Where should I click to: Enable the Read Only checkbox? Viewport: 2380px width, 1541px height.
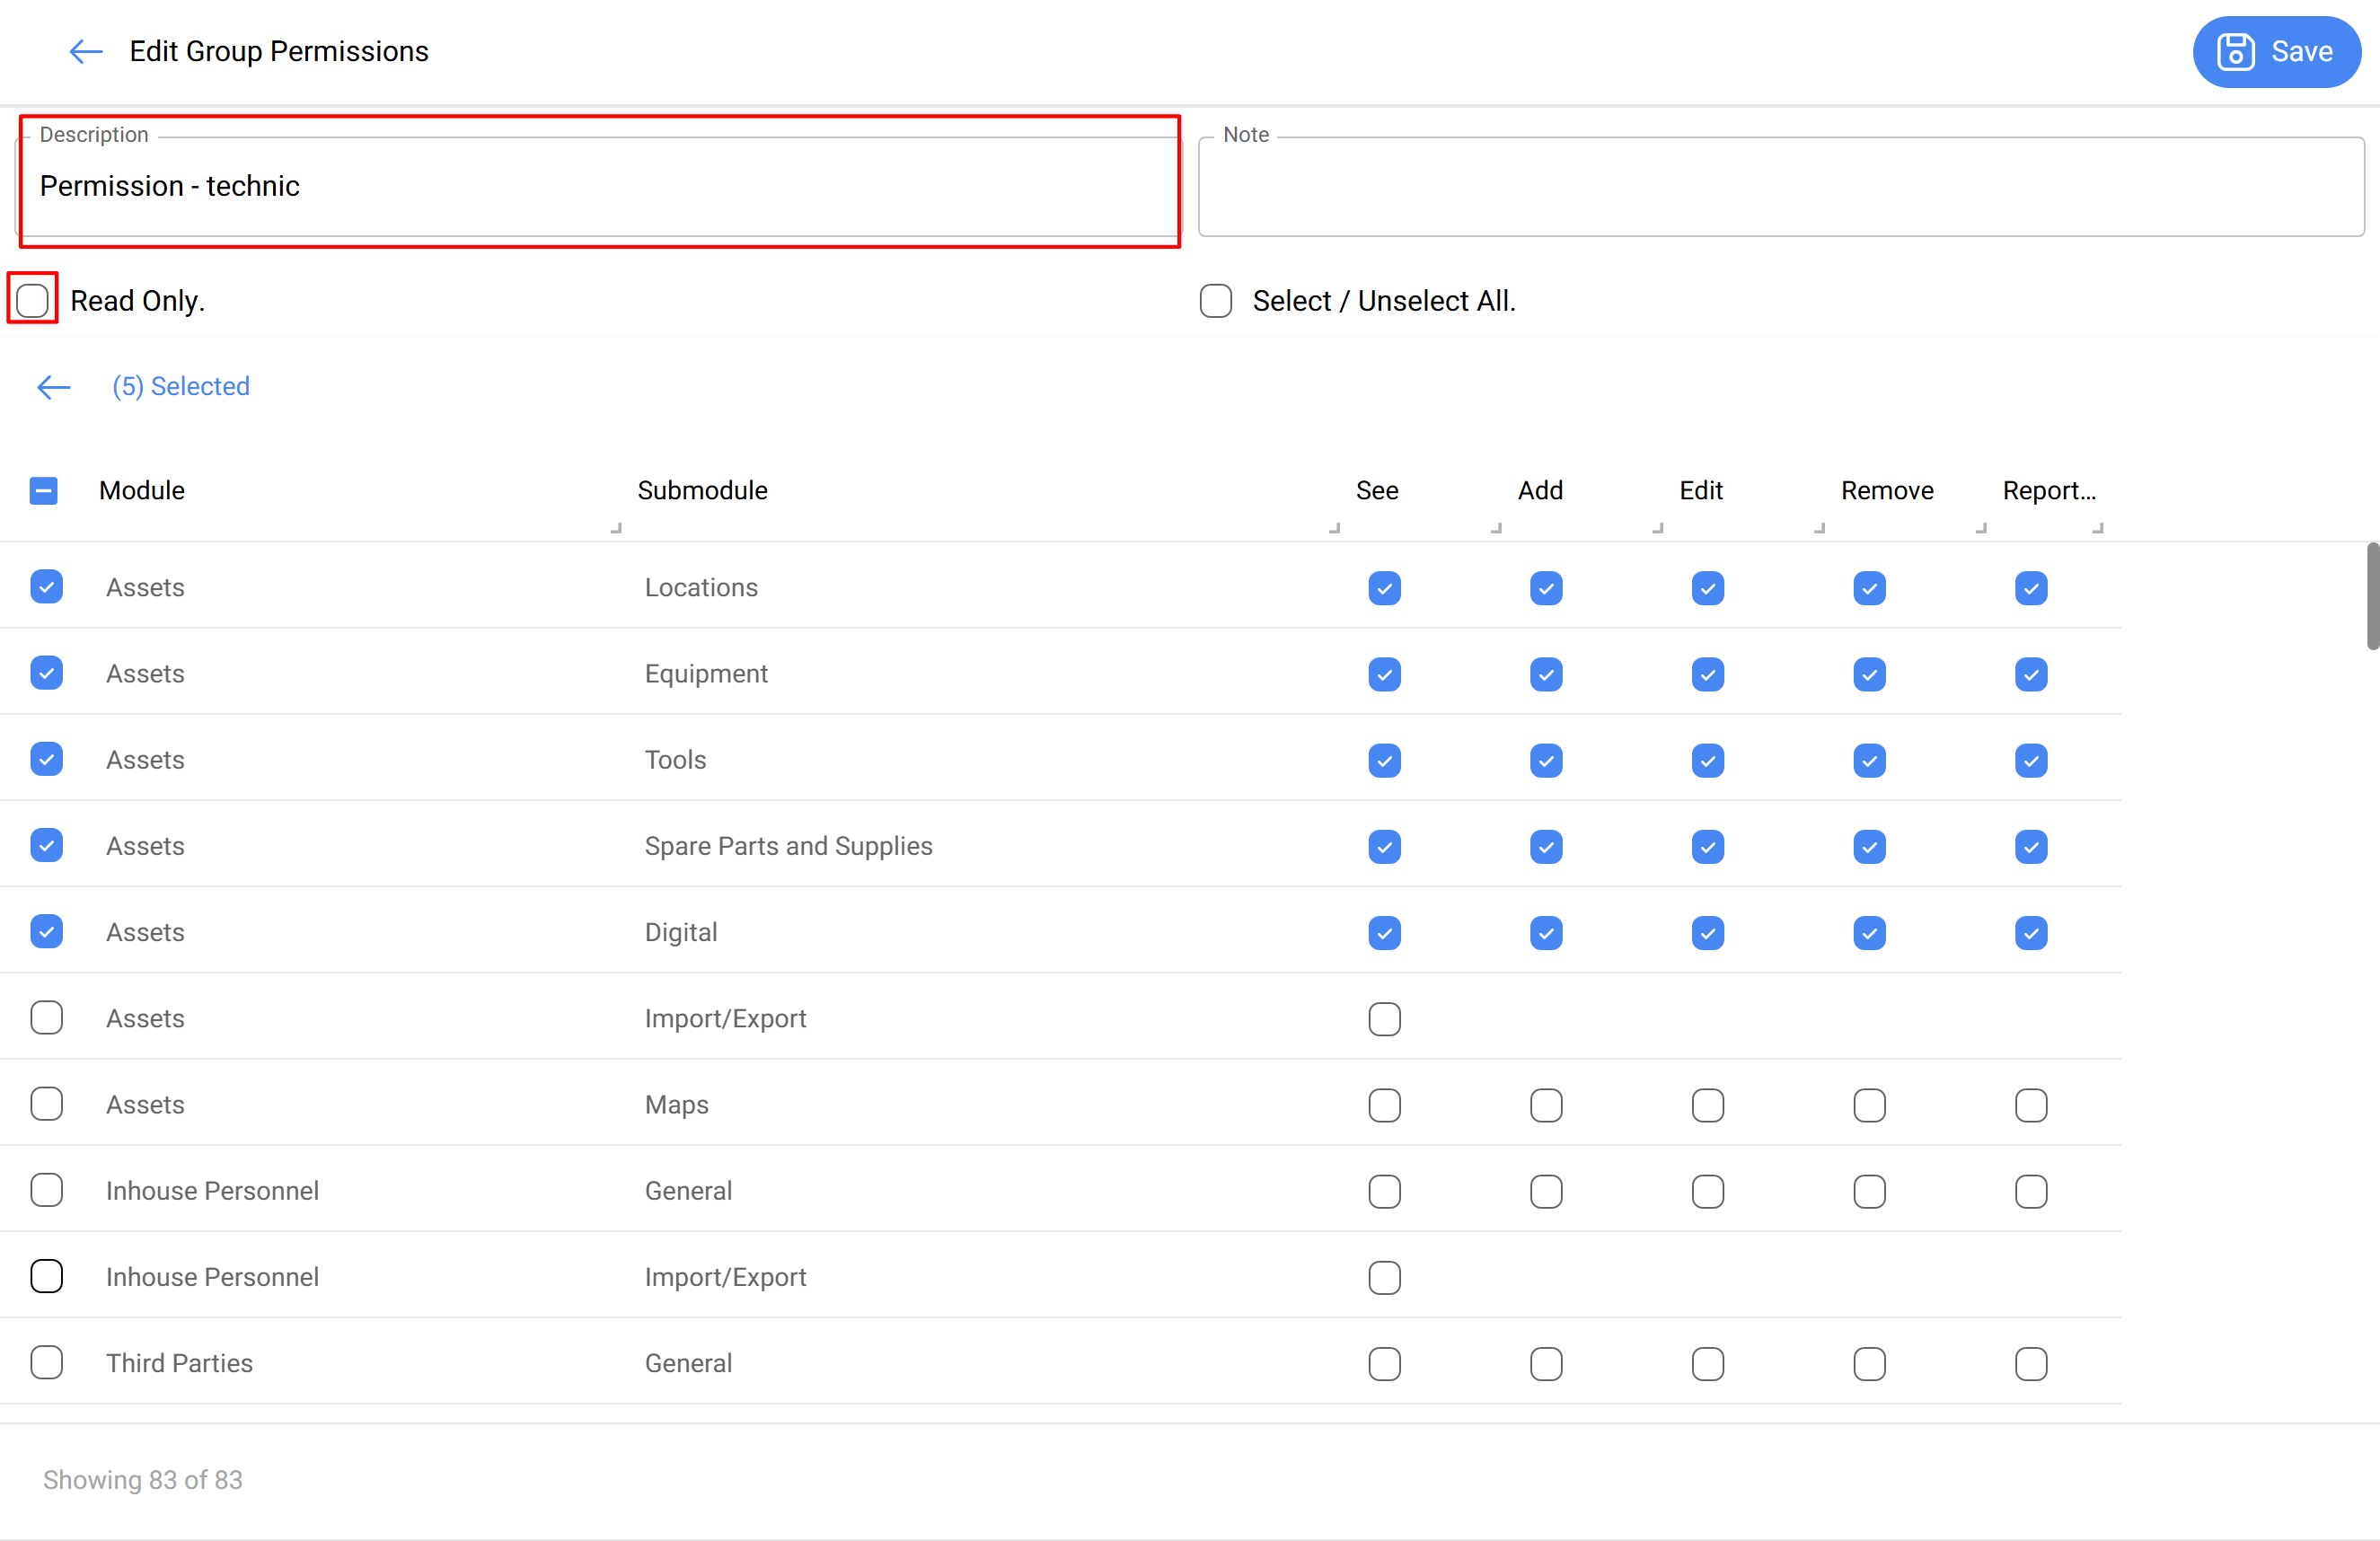point(33,301)
